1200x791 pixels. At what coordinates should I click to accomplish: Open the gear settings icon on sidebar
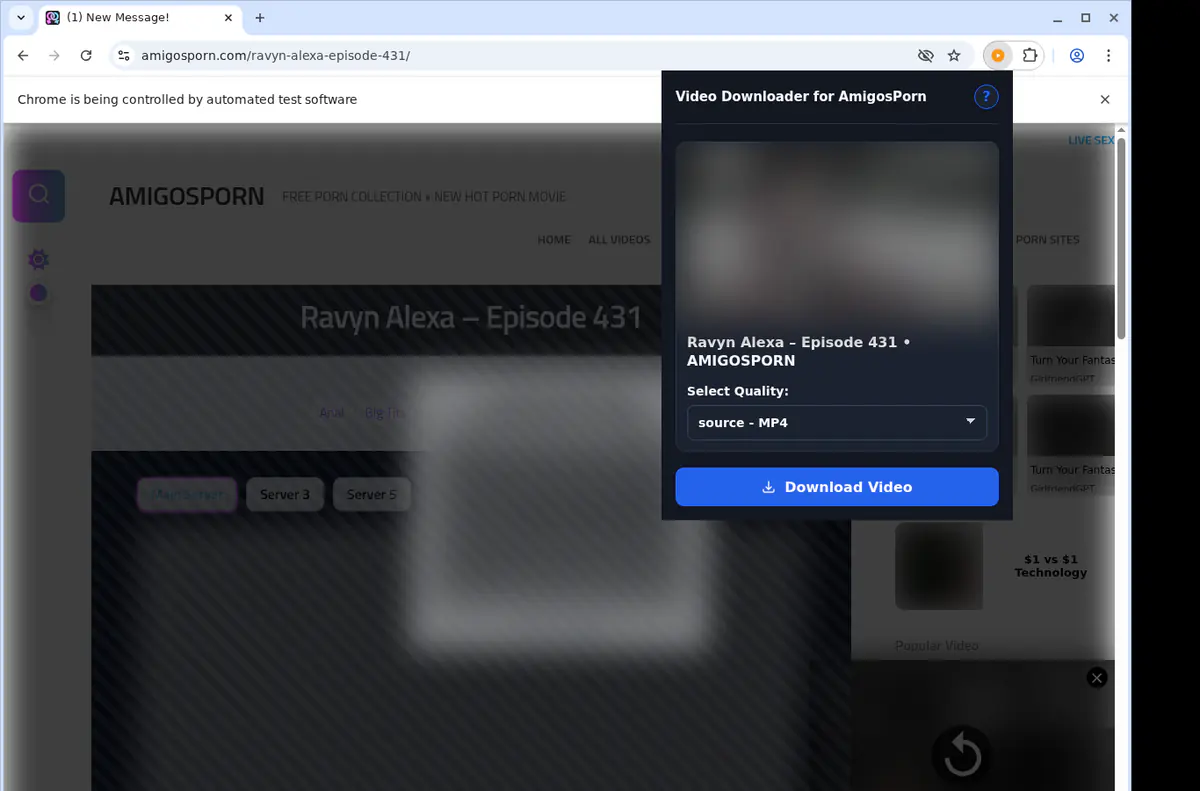point(38,260)
